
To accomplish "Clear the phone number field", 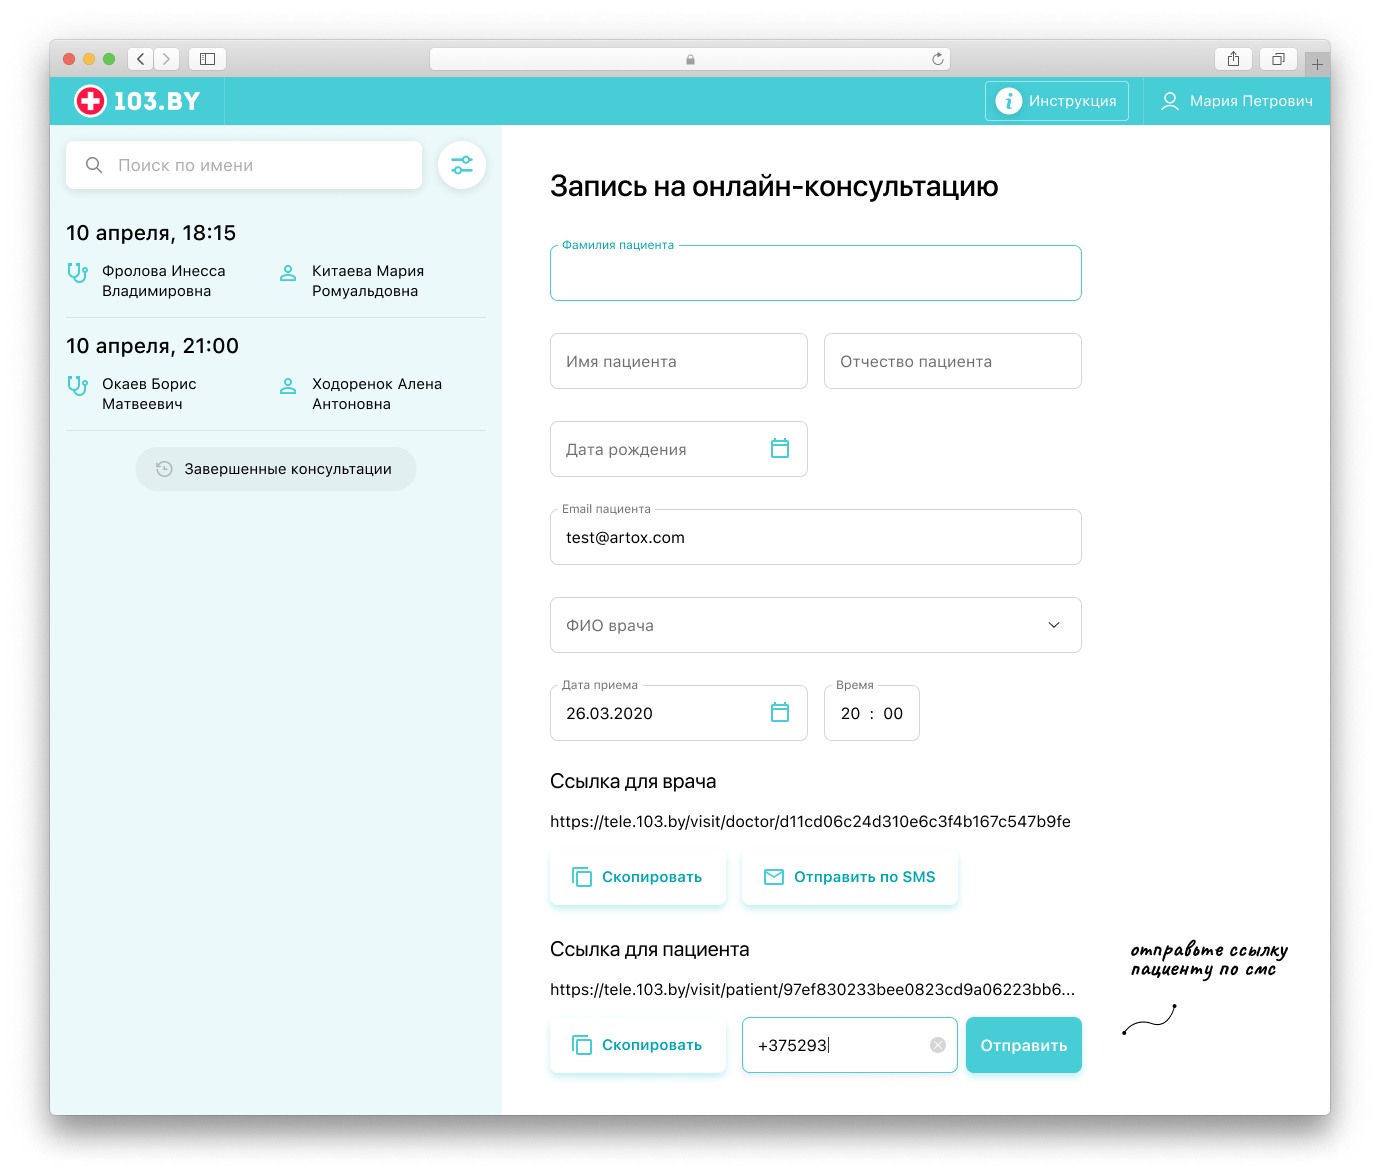I will [938, 1045].
